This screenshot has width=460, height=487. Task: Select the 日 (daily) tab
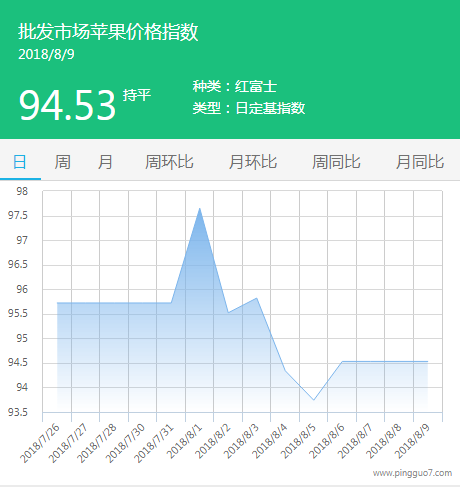click(x=20, y=162)
